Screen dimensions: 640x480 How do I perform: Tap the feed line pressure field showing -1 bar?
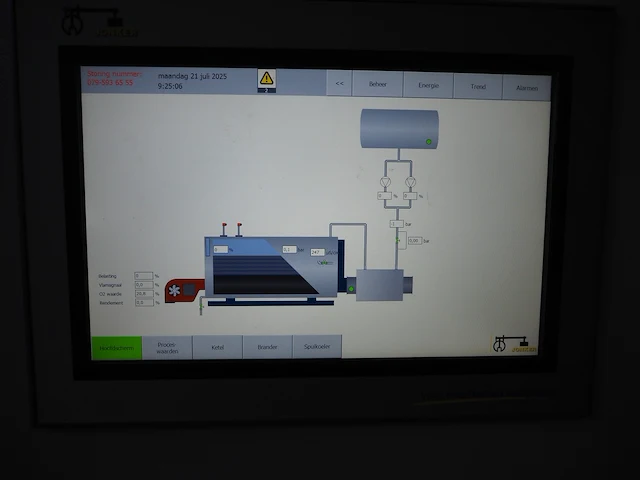click(397, 224)
